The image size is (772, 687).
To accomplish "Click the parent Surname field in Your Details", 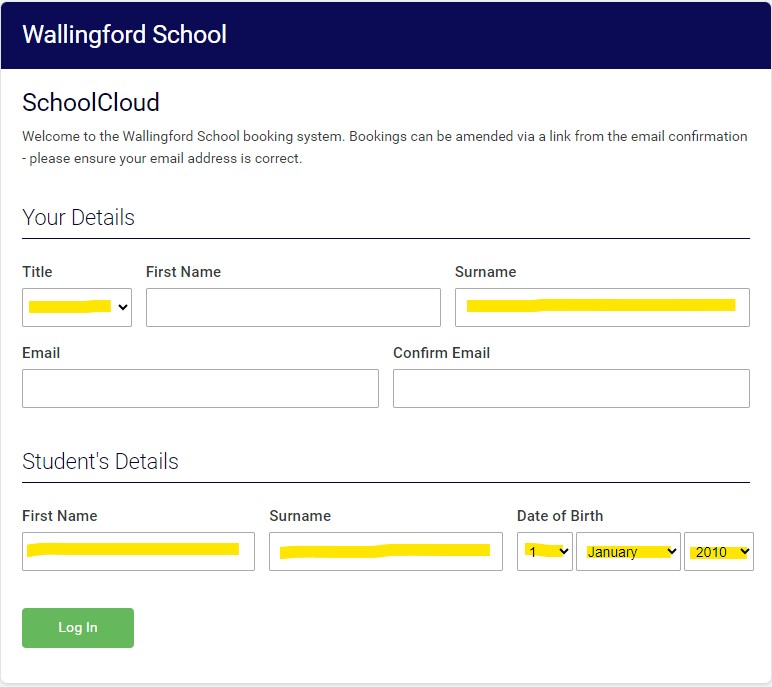I will click(602, 307).
